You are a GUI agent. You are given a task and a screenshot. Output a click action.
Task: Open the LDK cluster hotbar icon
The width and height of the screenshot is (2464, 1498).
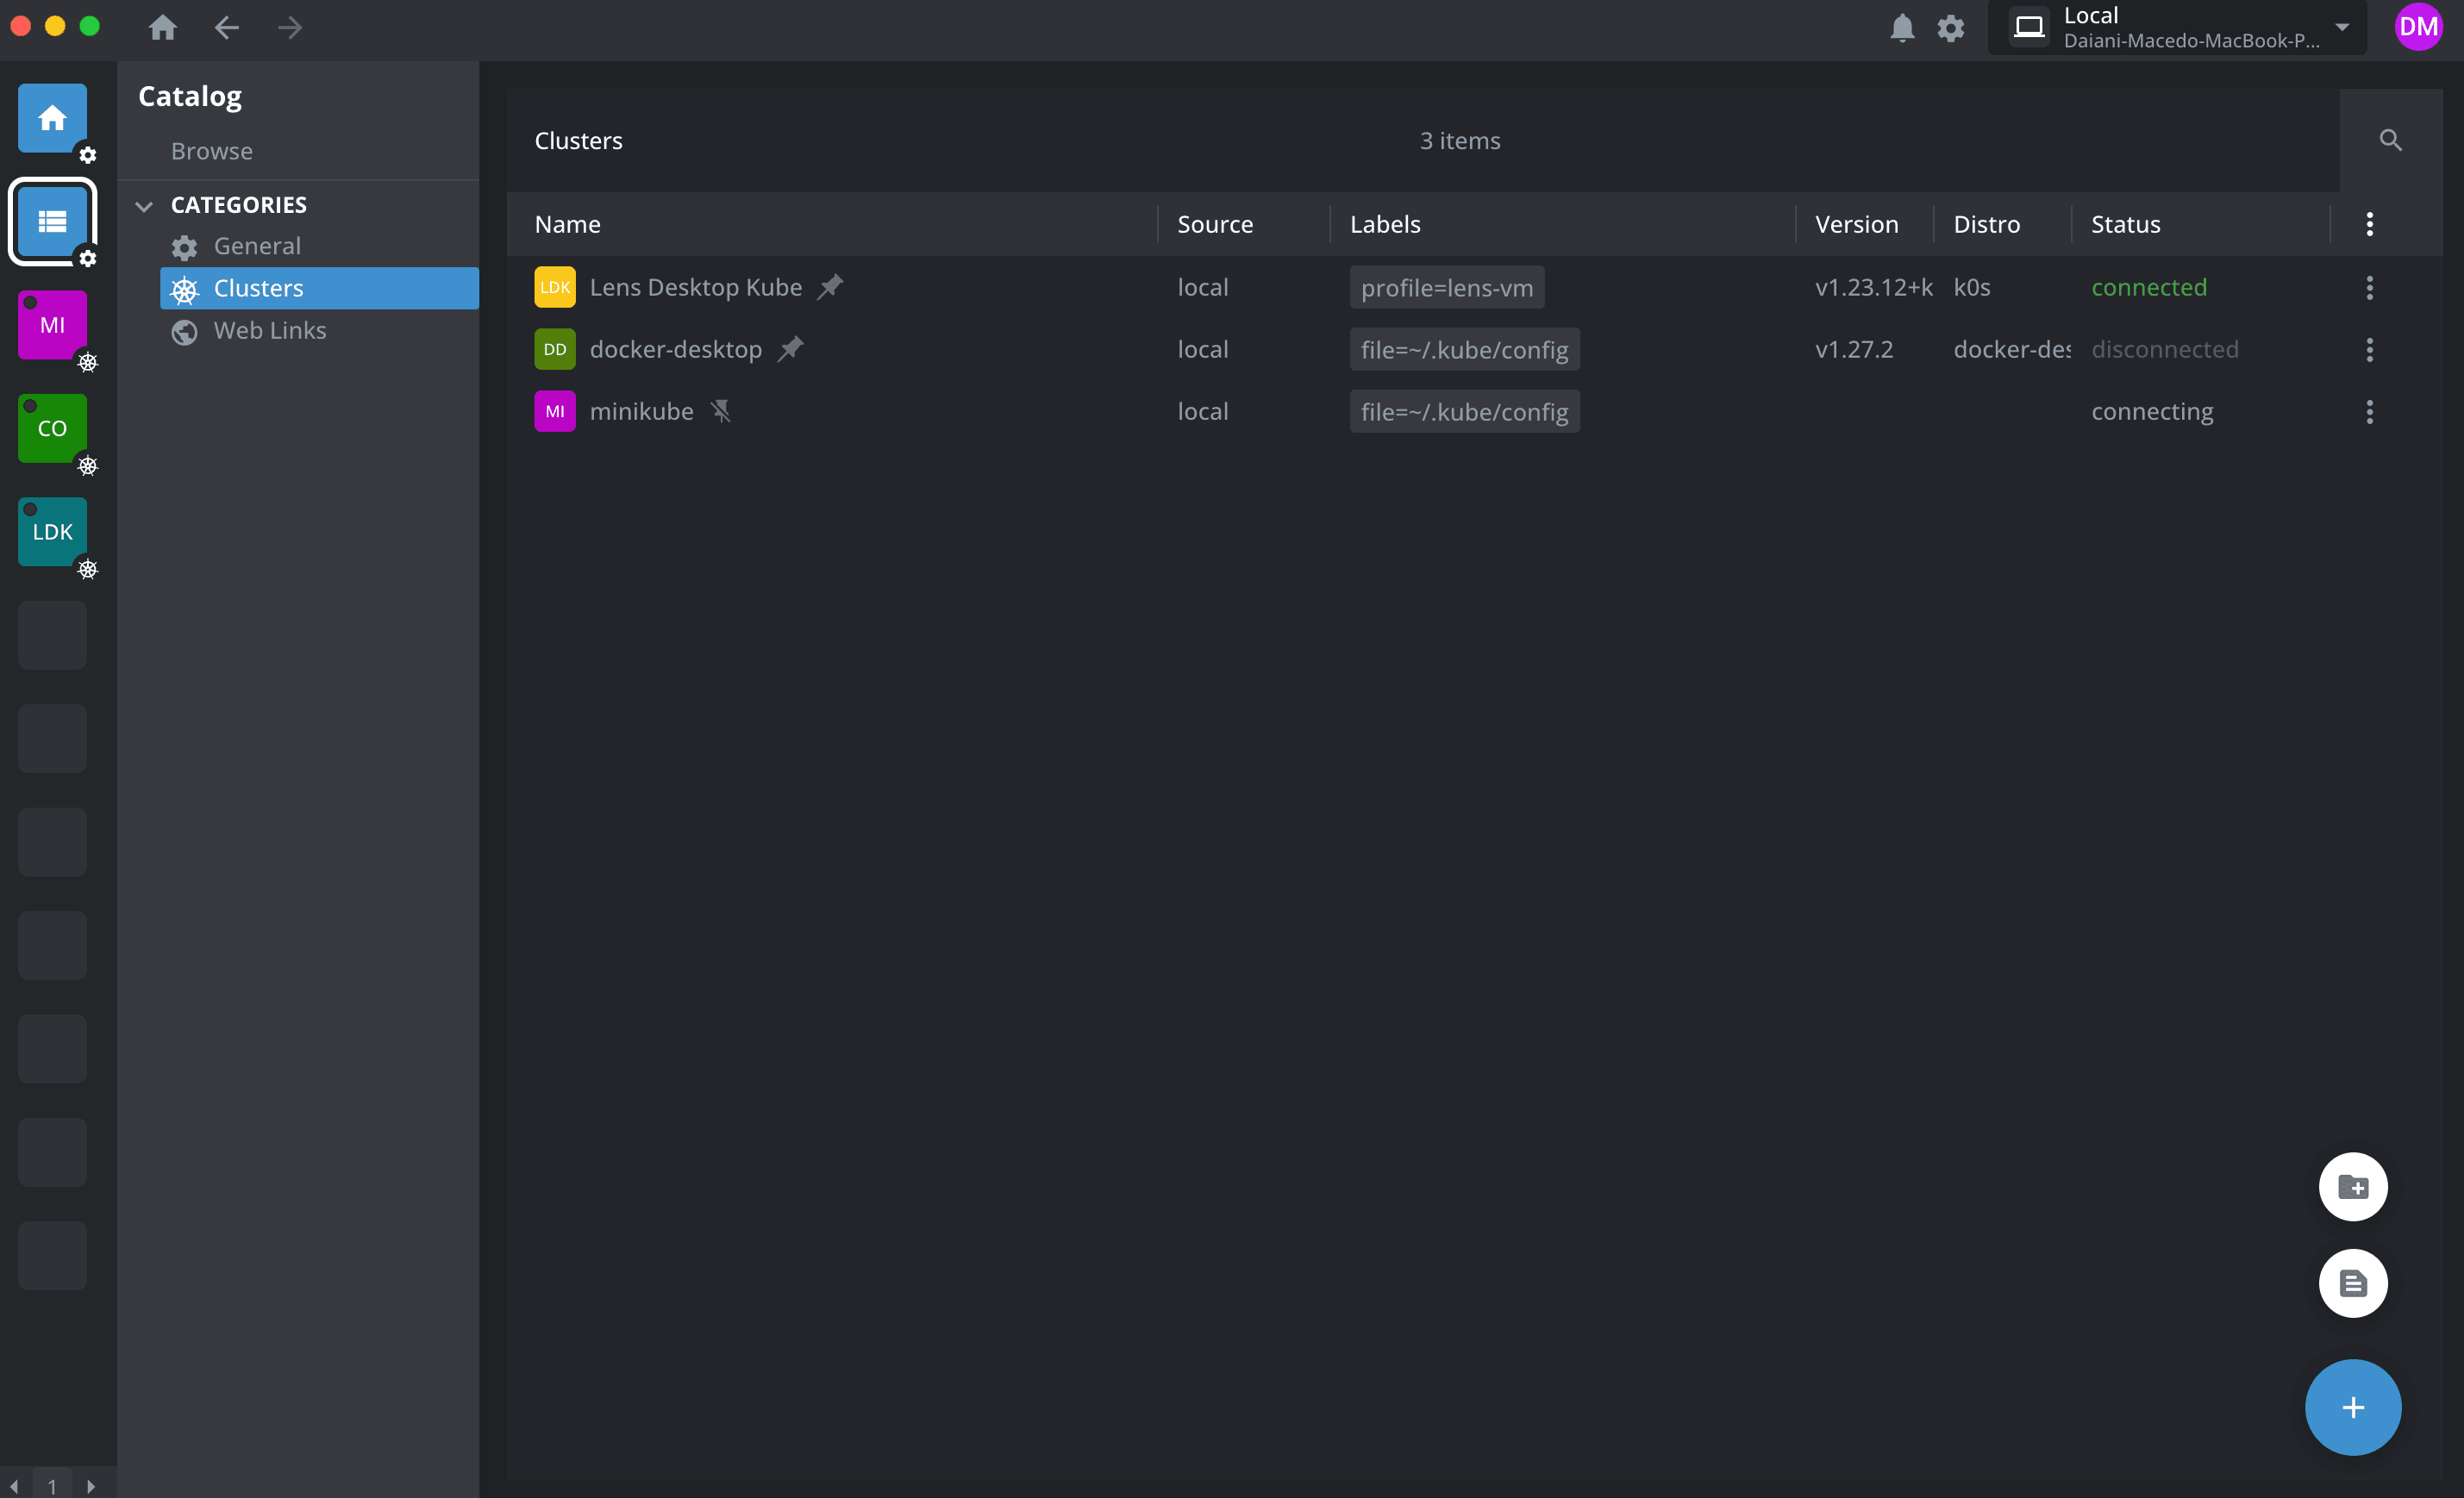(x=52, y=532)
